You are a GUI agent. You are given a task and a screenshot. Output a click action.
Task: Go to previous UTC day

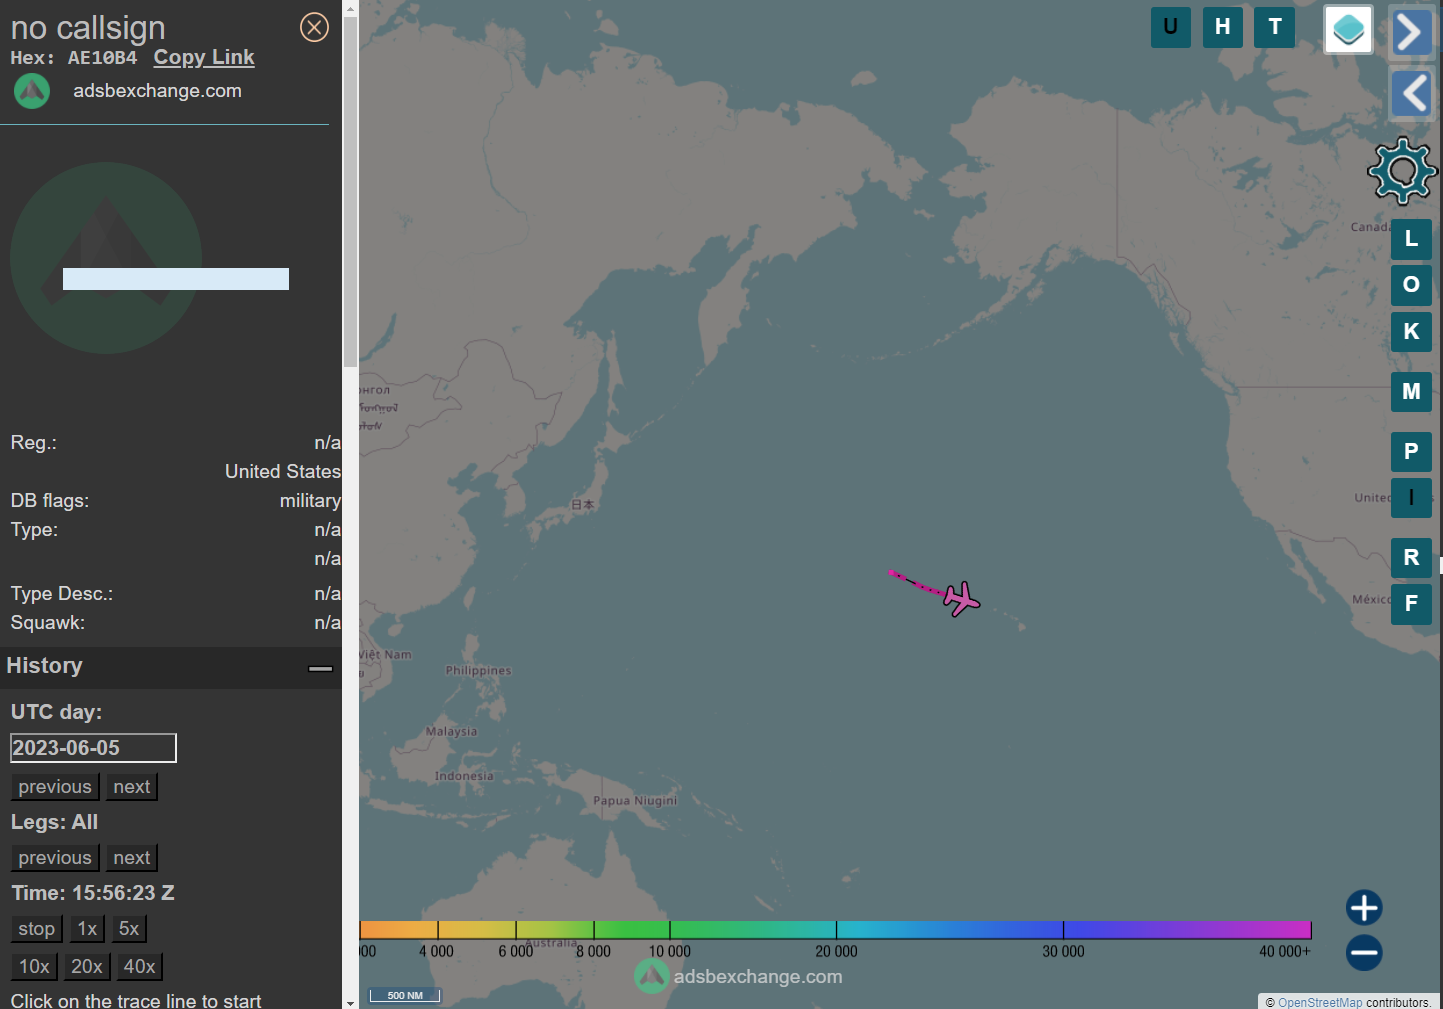point(55,787)
